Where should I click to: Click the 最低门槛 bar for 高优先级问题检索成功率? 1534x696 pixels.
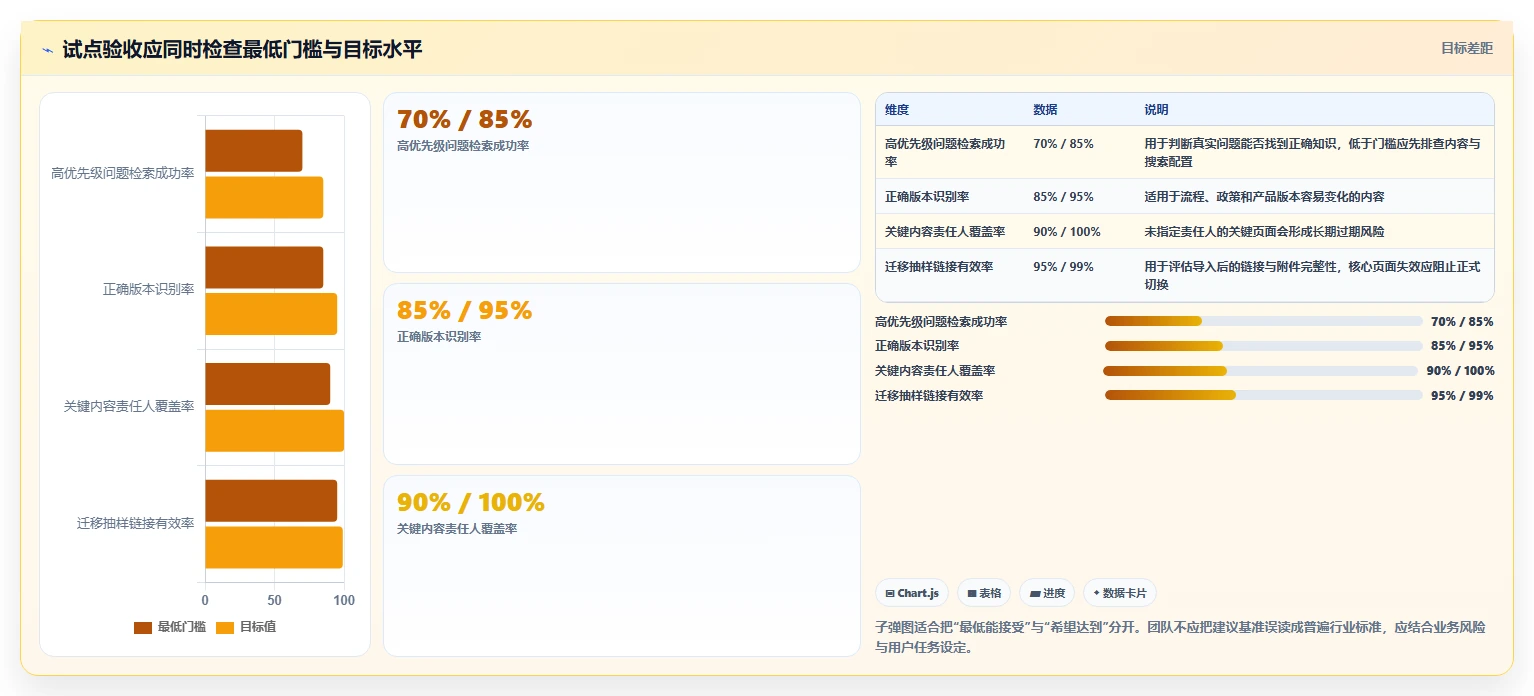coord(254,150)
